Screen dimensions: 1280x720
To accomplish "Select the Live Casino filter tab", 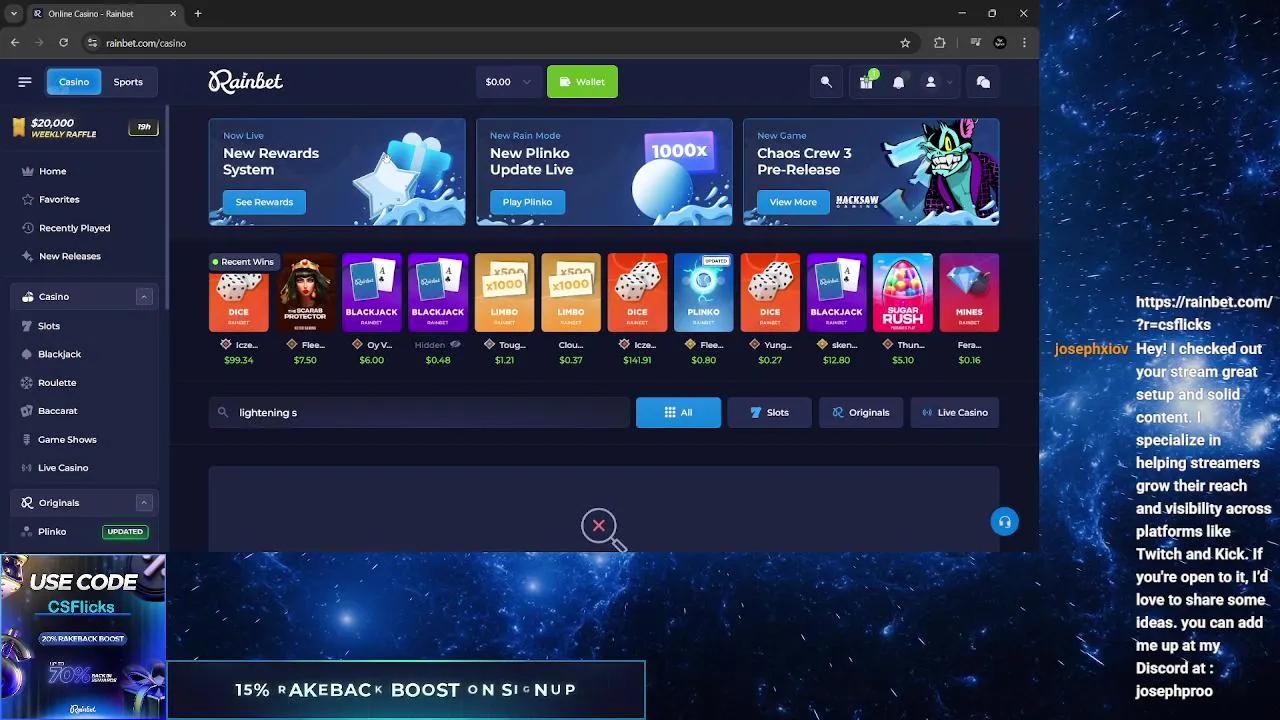I will pyautogui.click(x=955, y=412).
